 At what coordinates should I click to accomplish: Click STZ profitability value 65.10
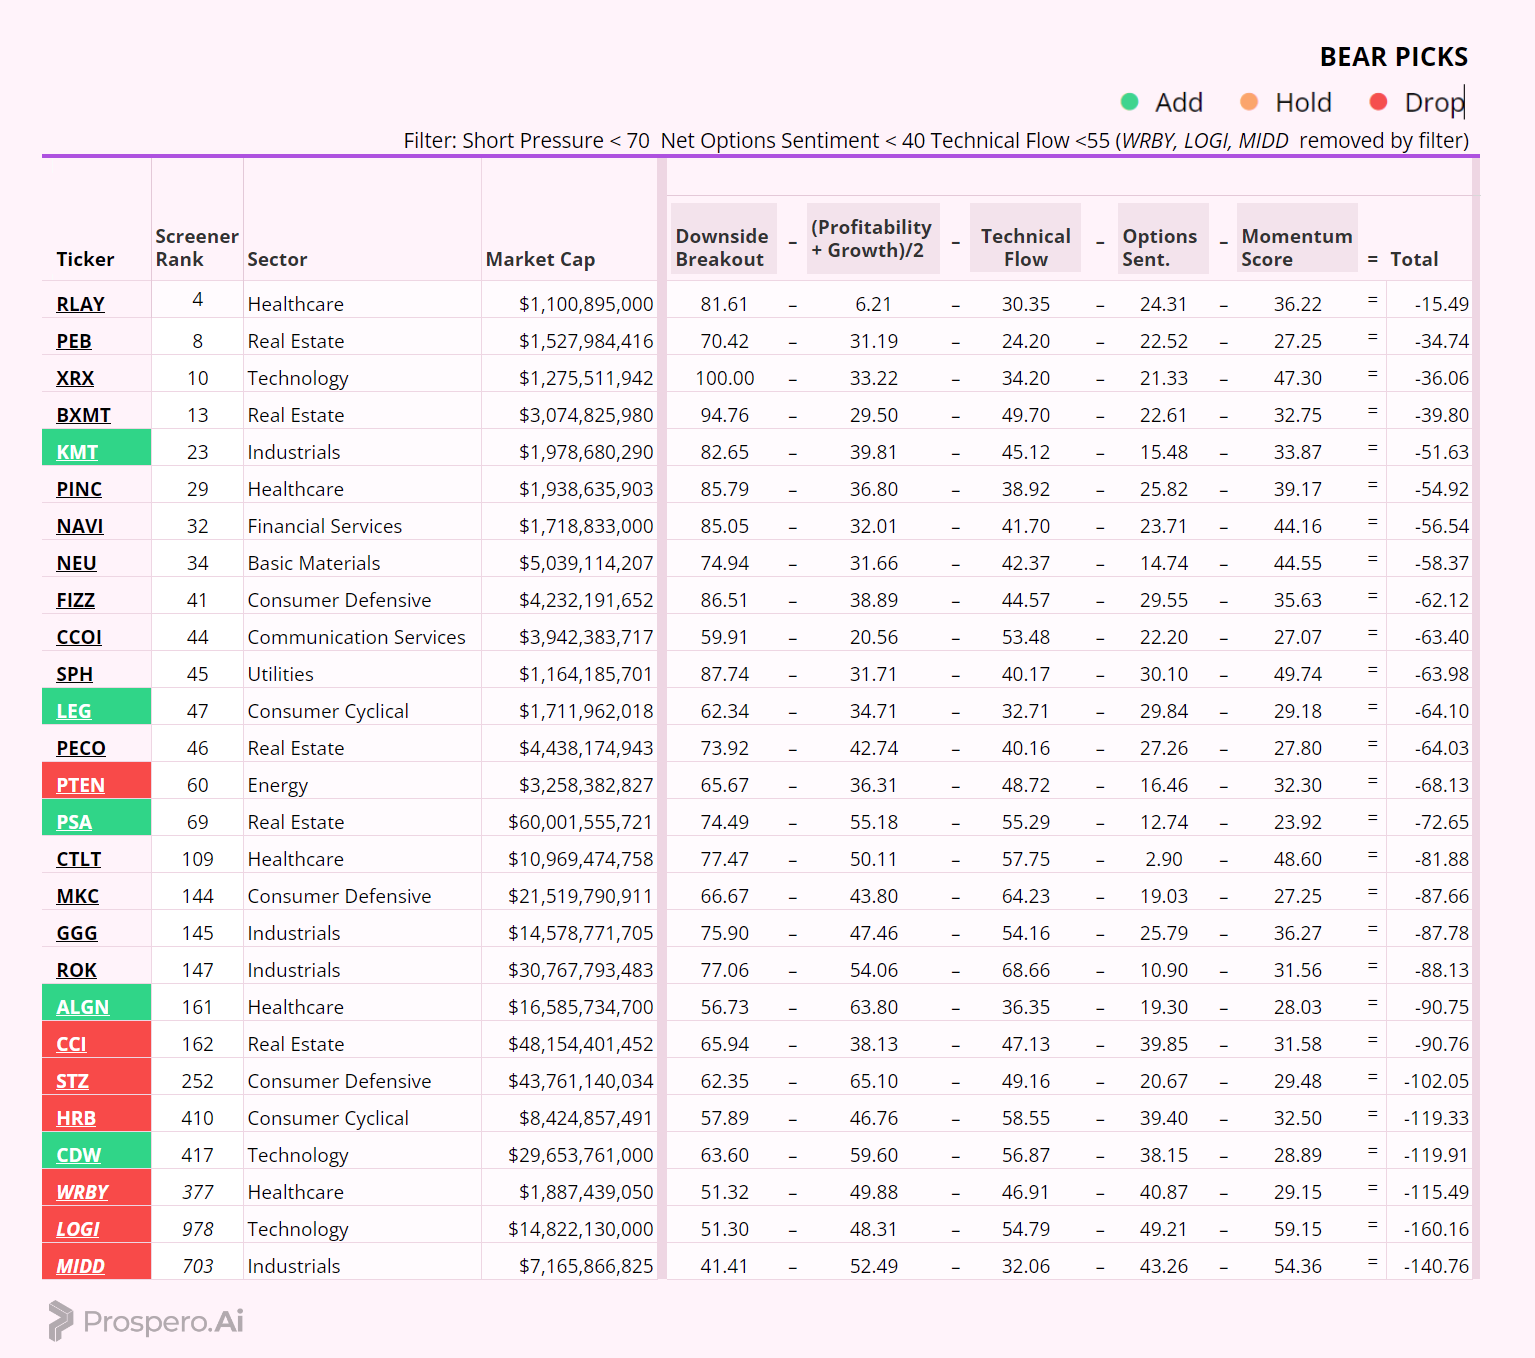tap(874, 1081)
